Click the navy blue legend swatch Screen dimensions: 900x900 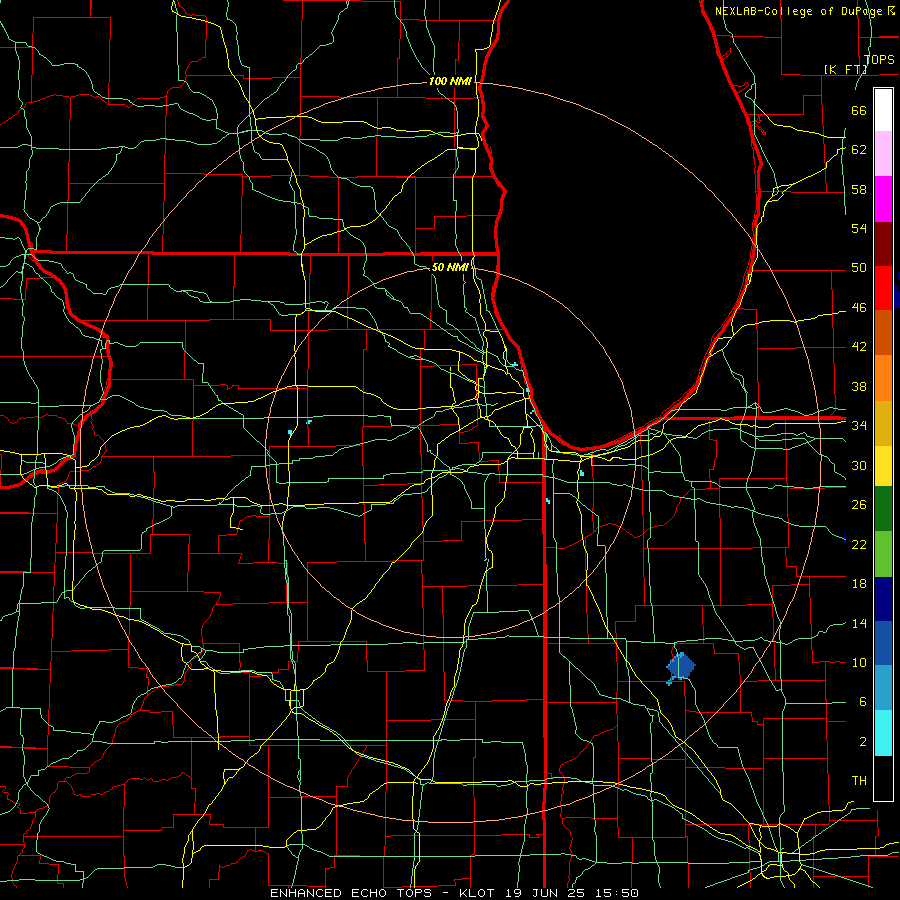click(x=883, y=599)
